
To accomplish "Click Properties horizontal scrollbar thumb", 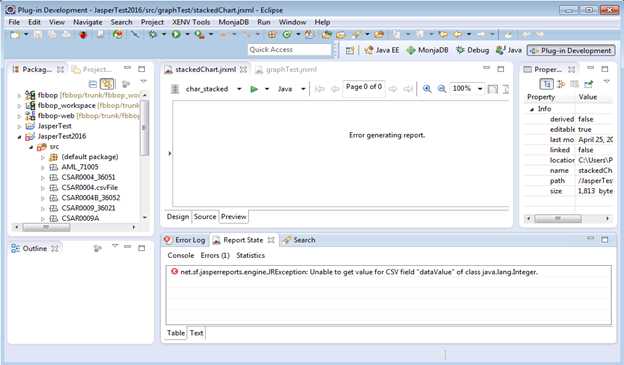I will pyautogui.click(x=558, y=219).
